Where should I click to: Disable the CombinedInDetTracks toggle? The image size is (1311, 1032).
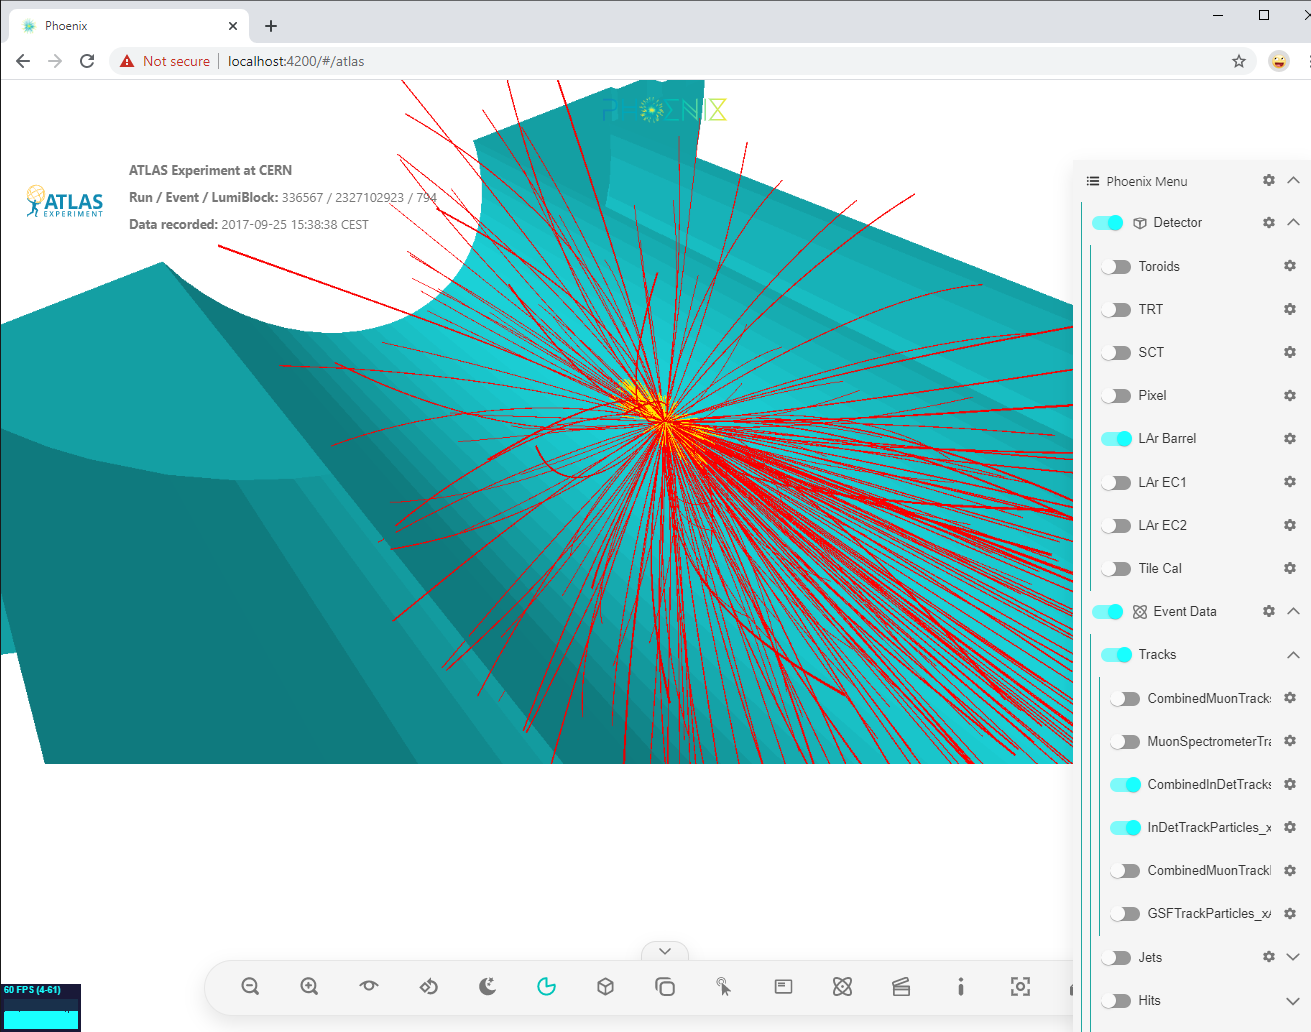pyautogui.click(x=1125, y=784)
